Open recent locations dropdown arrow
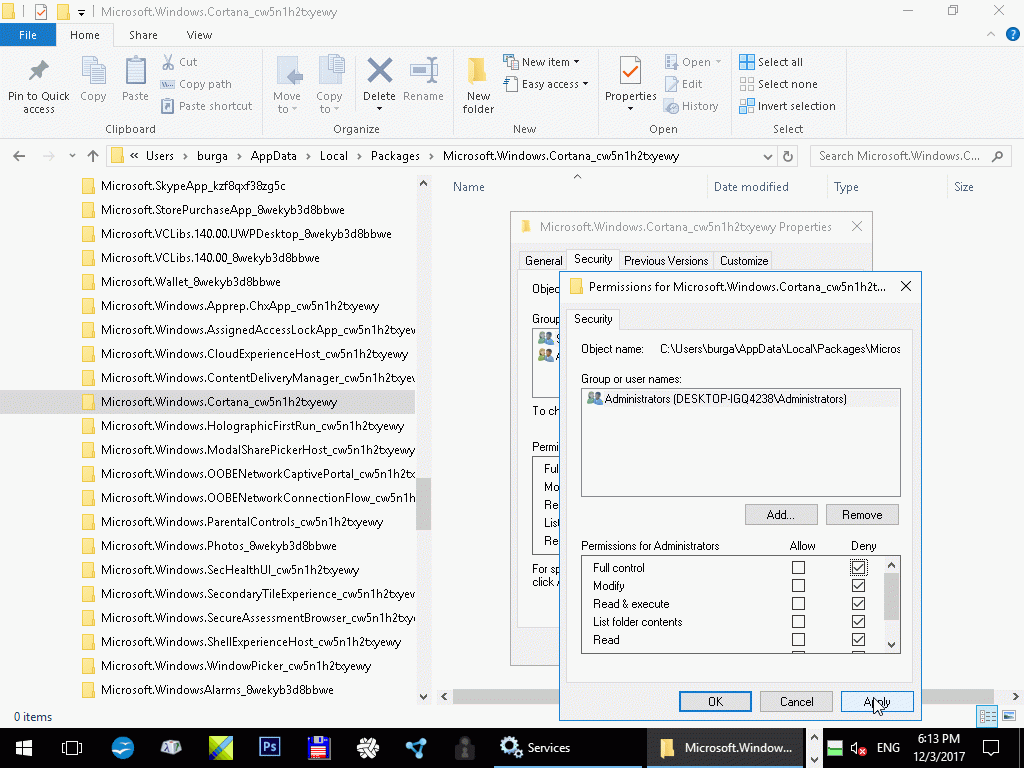 tap(72, 156)
